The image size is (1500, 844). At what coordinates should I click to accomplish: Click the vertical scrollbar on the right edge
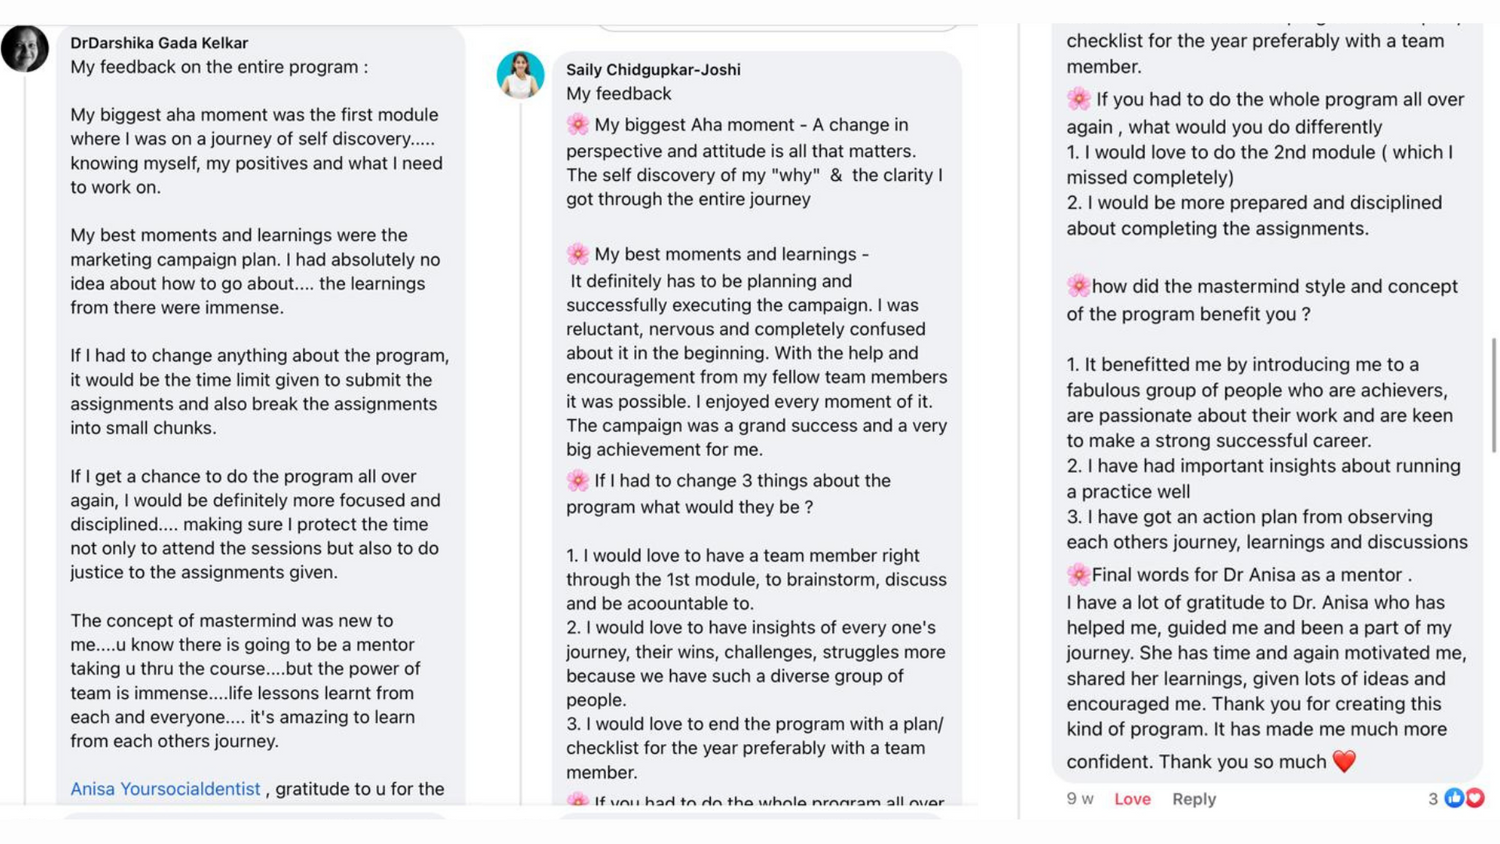pyautogui.click(x=1493, y=395)
